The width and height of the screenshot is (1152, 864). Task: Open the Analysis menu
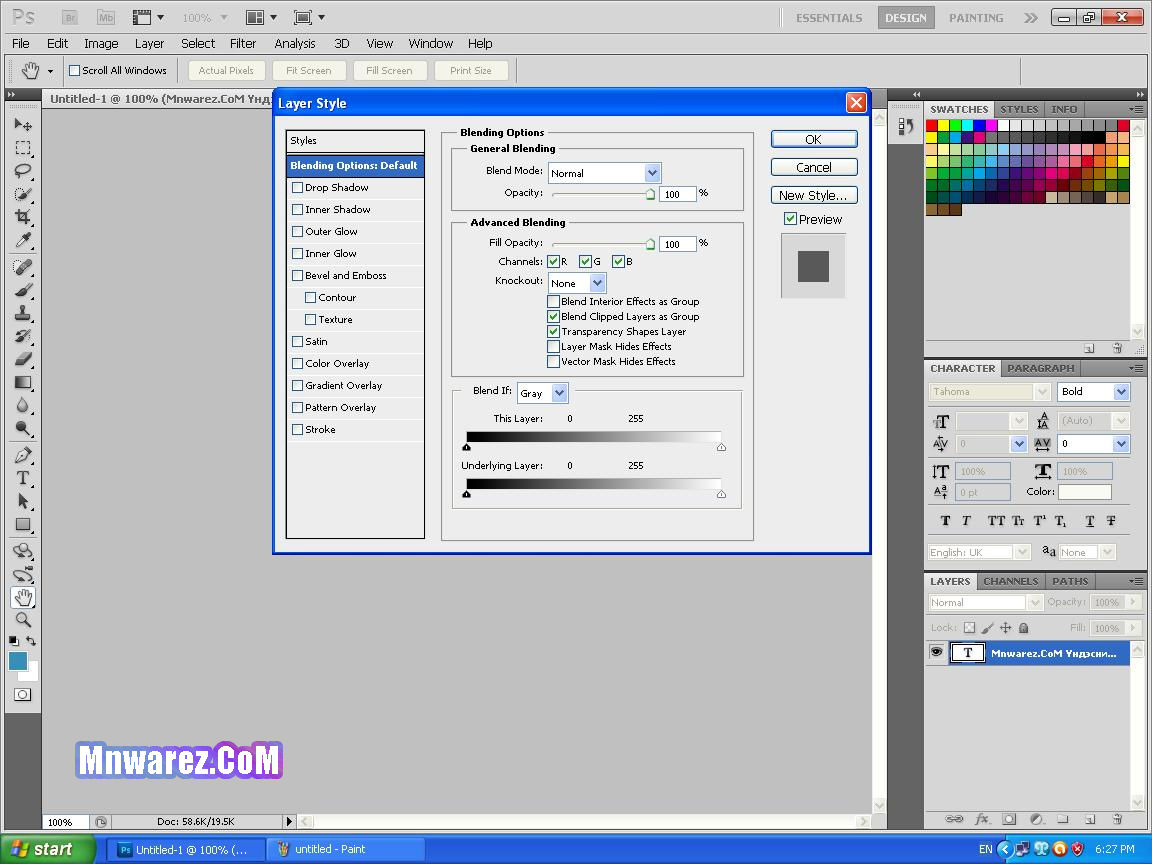pyautogui.click(x=295, y=43)
